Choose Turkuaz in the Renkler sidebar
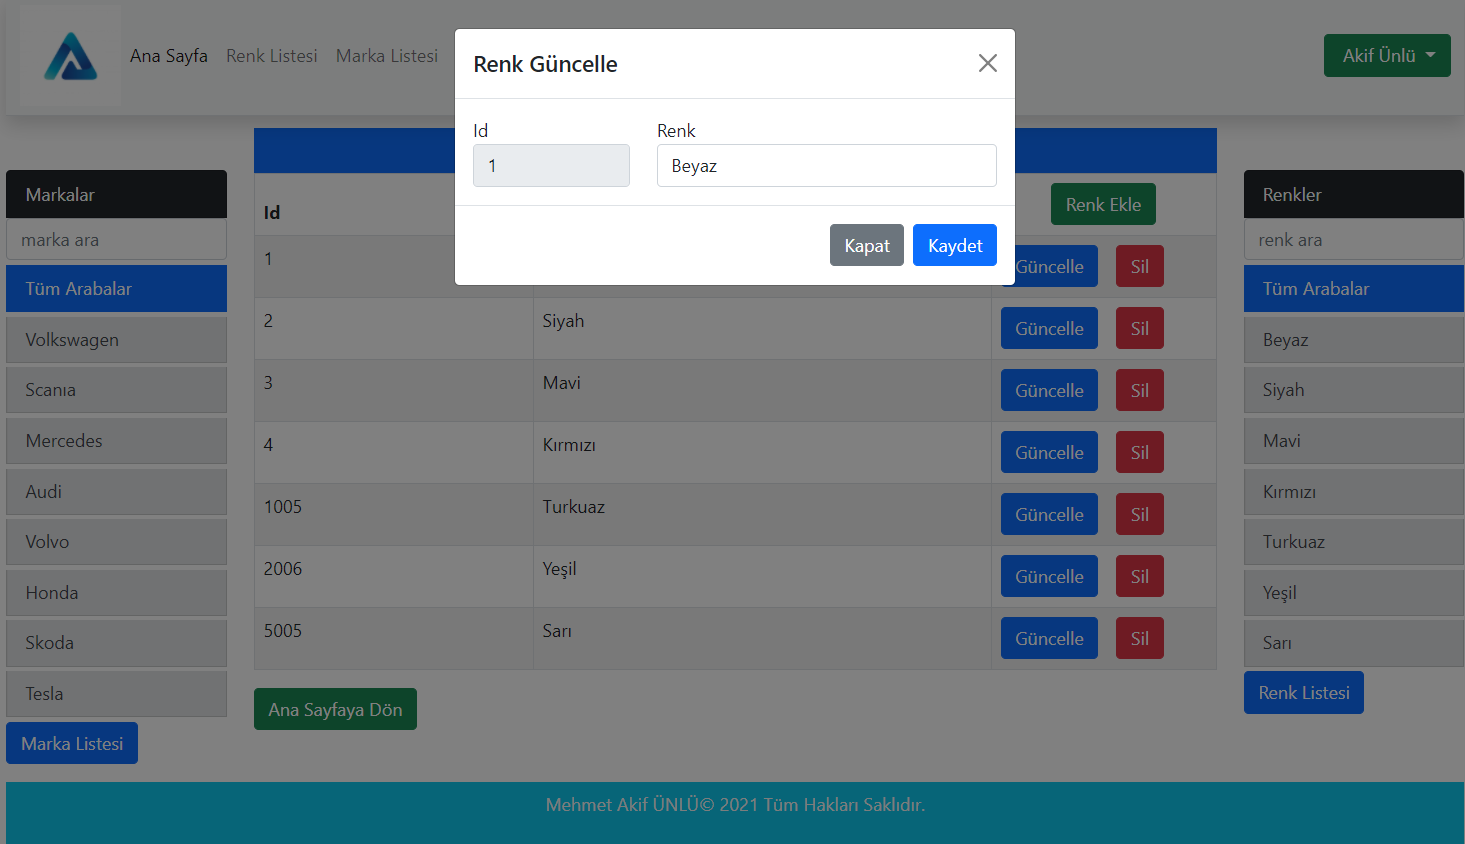Viewport: 1465px width, 844px height. (1354, 542)
